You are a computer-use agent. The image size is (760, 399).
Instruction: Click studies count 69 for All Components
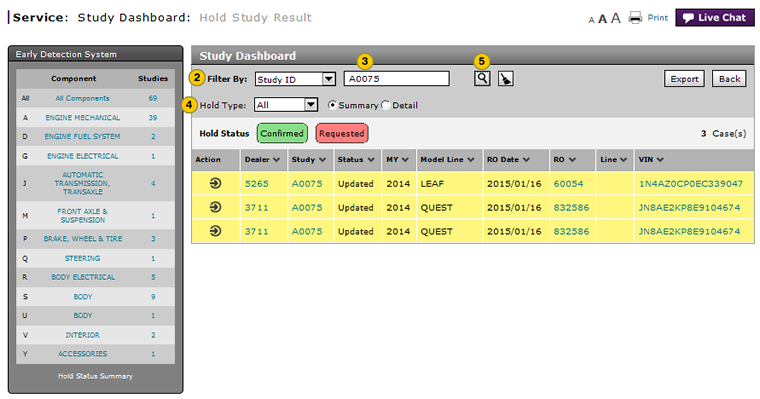point(153,98)
